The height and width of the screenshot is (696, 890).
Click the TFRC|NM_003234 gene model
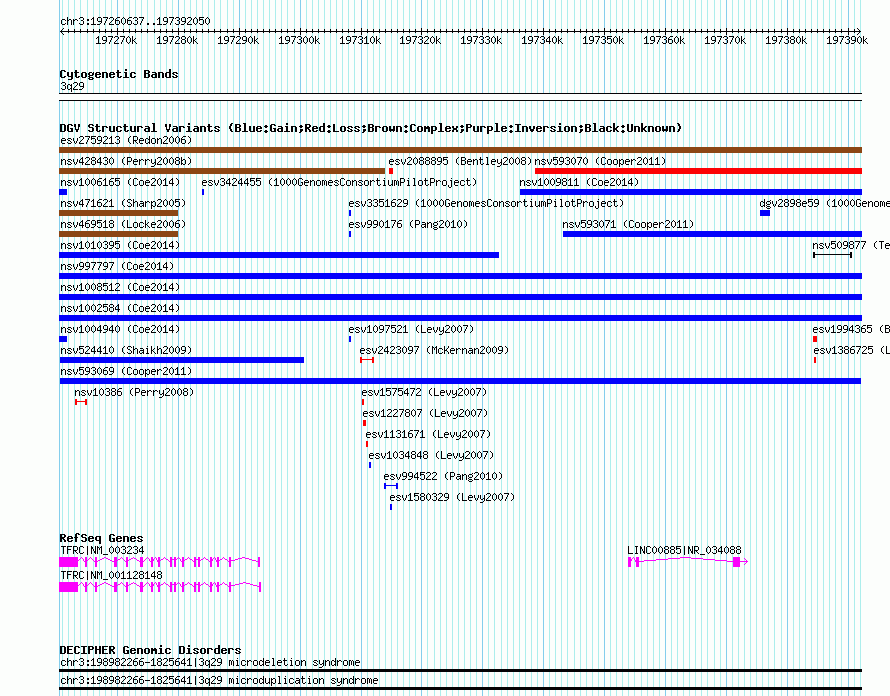tap(159, 562)
